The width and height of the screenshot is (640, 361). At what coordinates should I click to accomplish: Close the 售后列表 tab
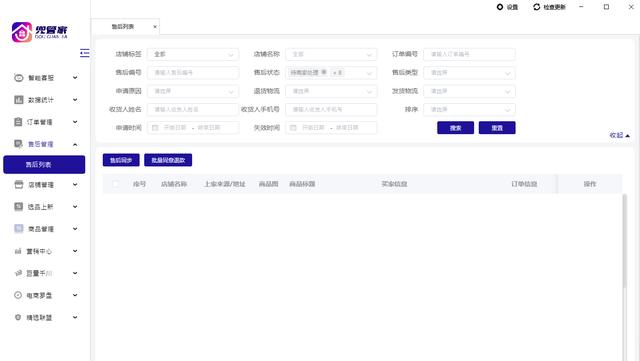click(x=155, y=27)
